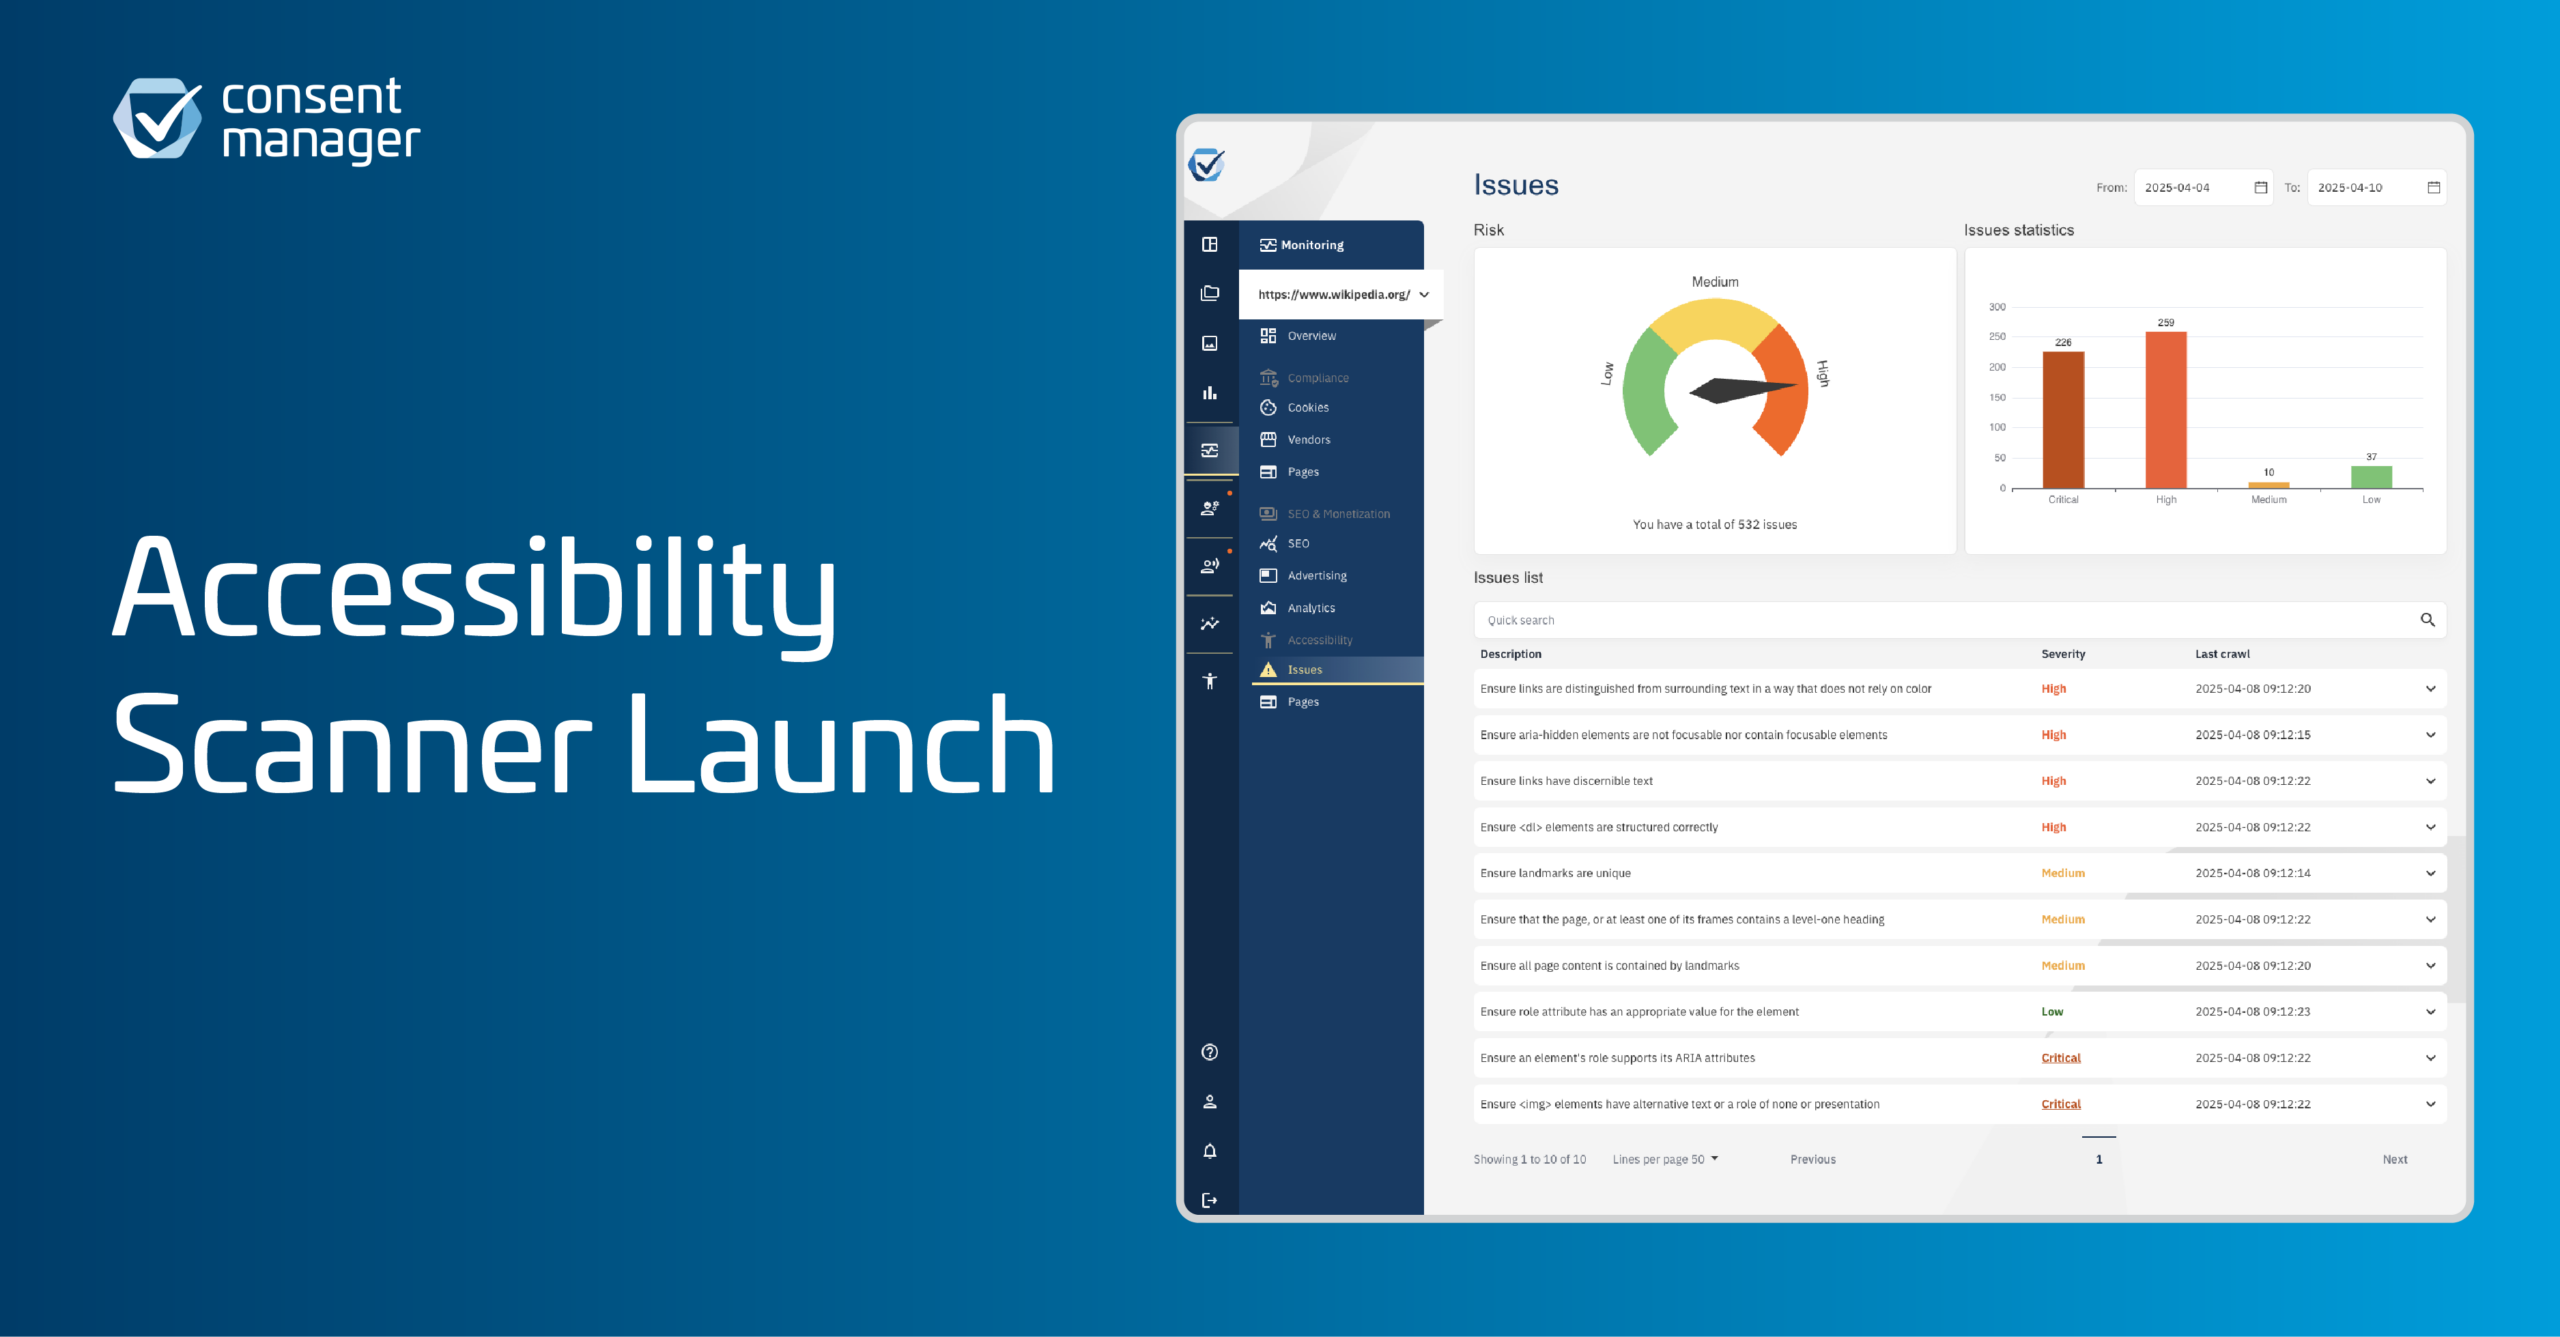Open the wikipedia.org site selector dropdown
Image resolution: width=2560 pixels, height=1337 pixels.
coord(1340,295)
